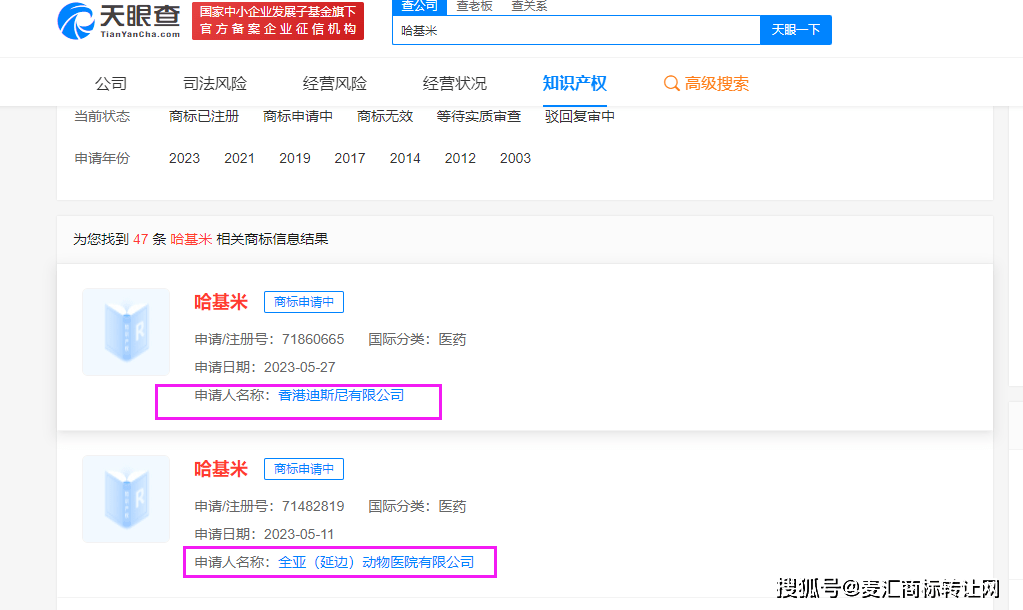
Task: Switch to the 查公司 search tab
Action: pos(419,6)
